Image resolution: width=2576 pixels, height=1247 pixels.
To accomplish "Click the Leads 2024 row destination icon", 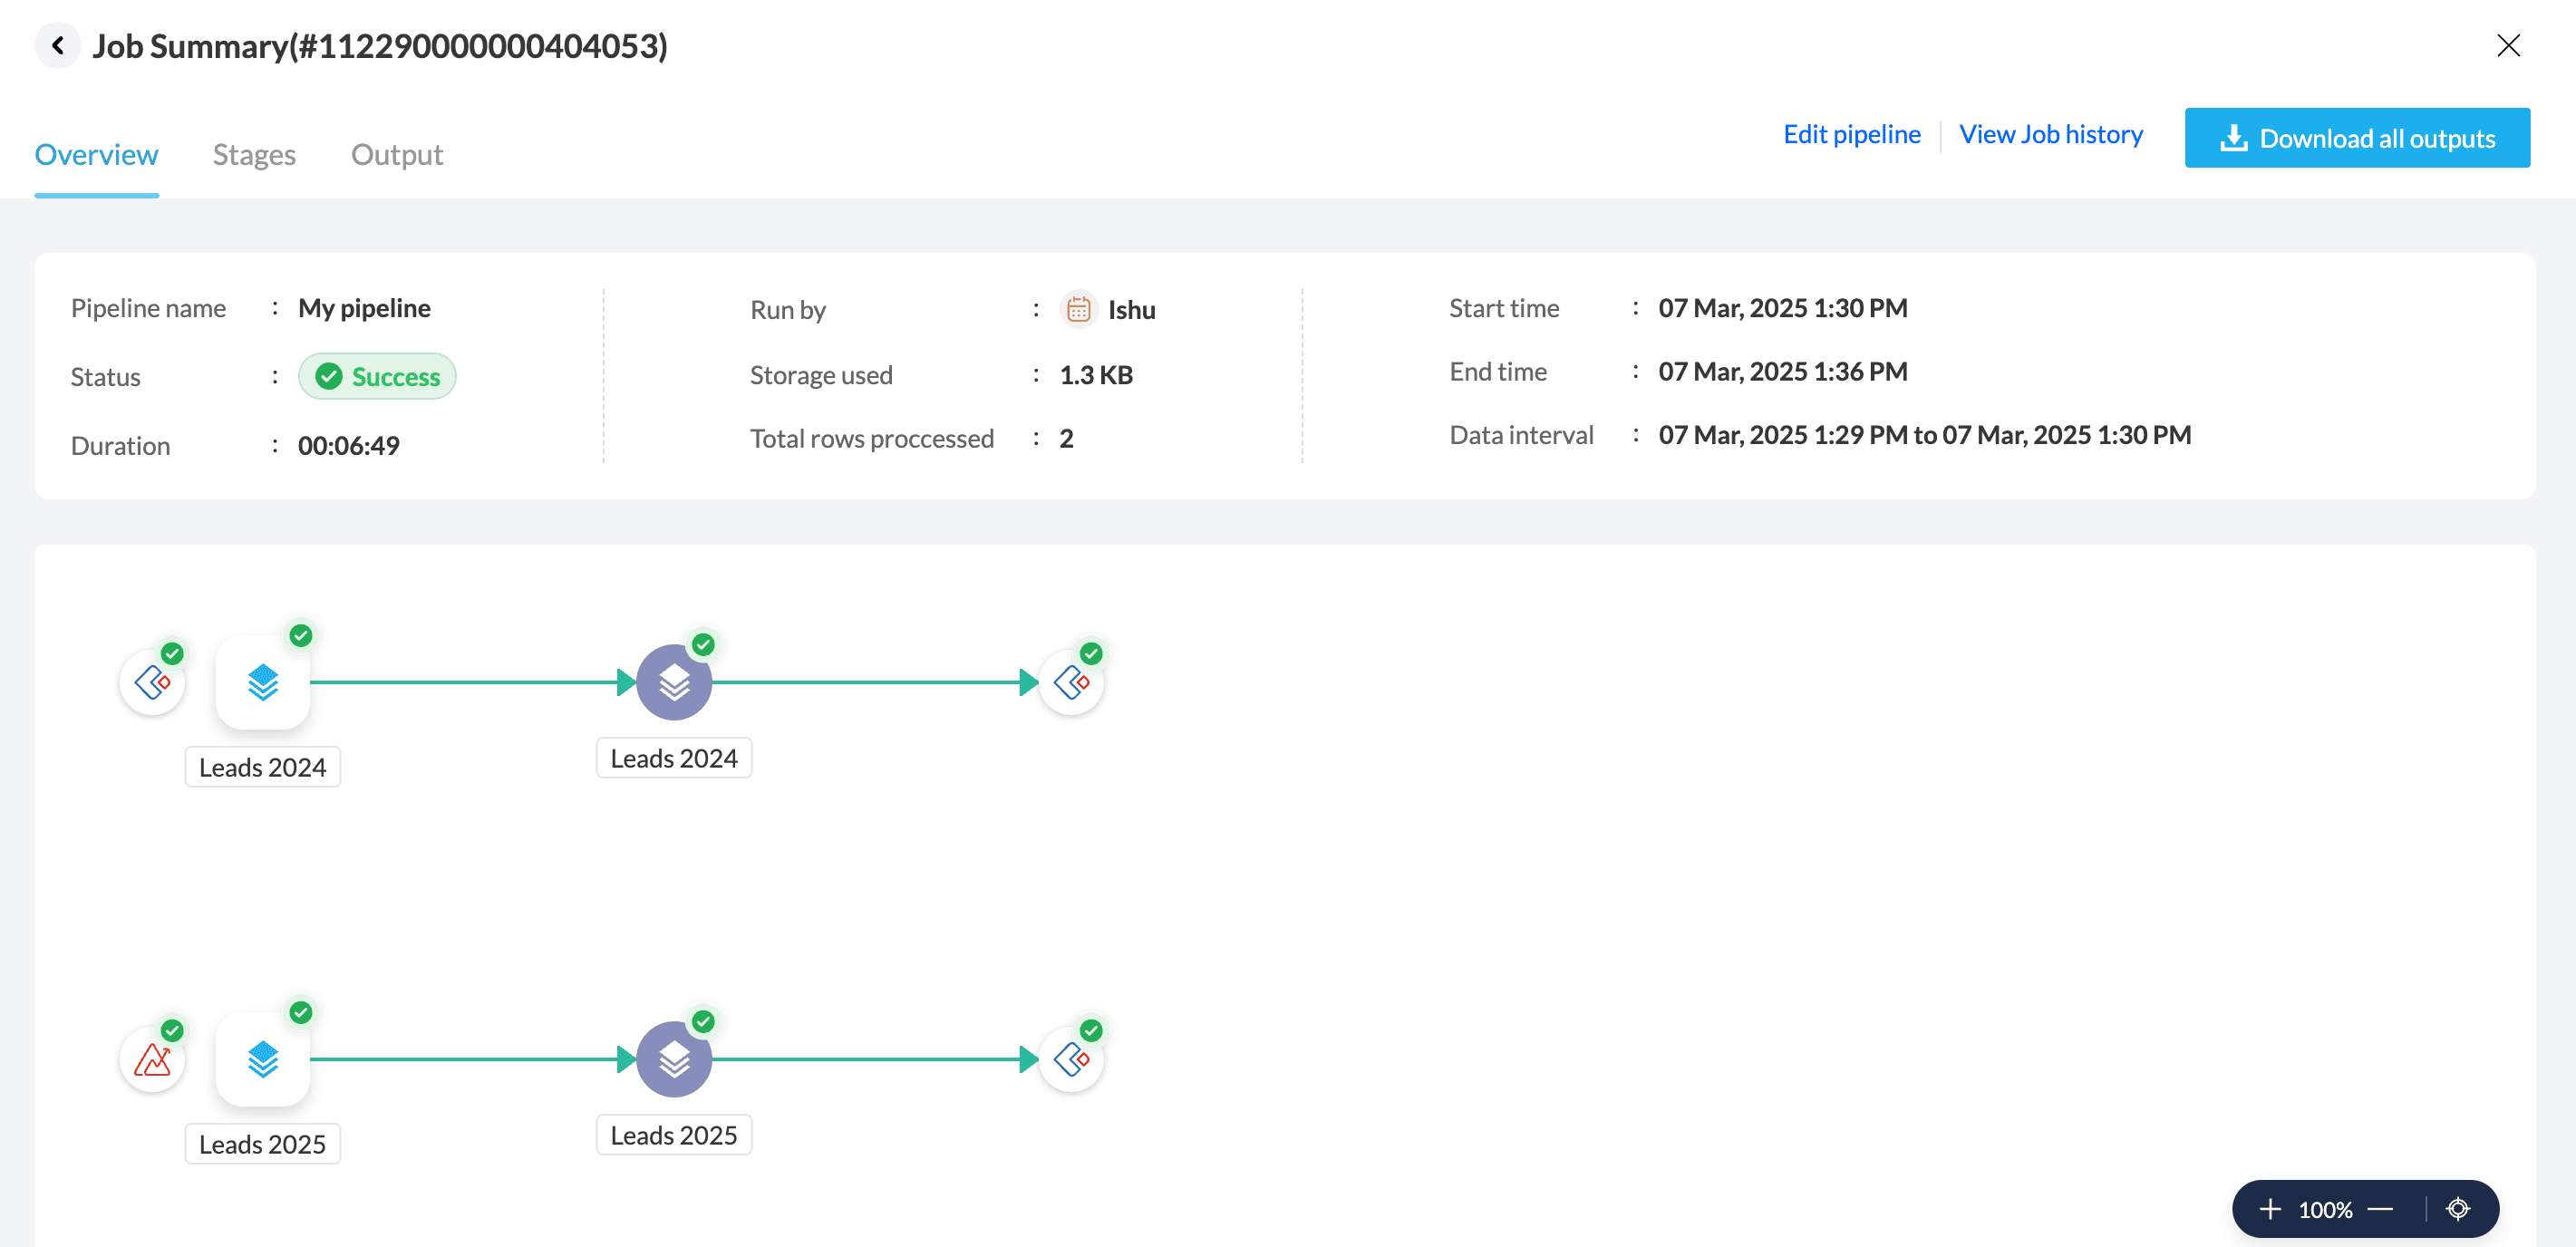I will point(1071,683).
